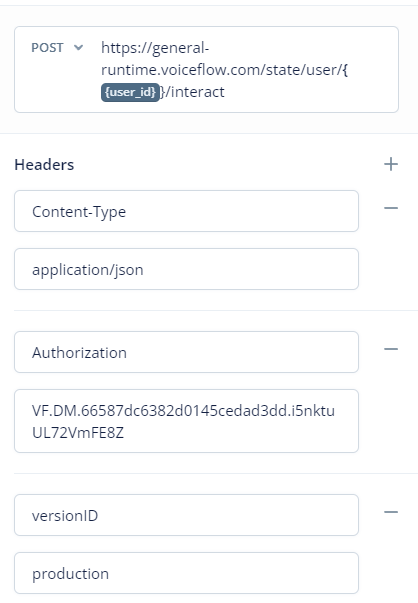This screenshot has height=603, width=418.
Task: Click the POST method label
Action: click(47, 48)
